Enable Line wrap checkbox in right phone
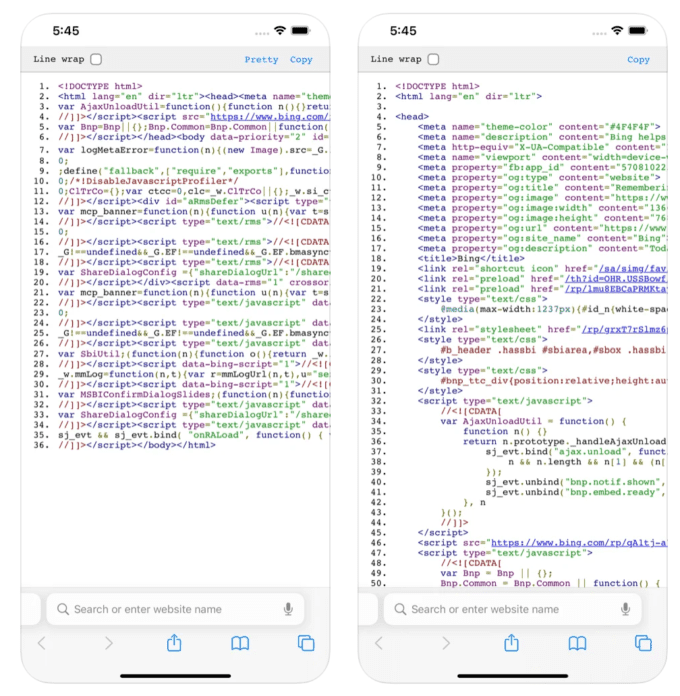 433,59
